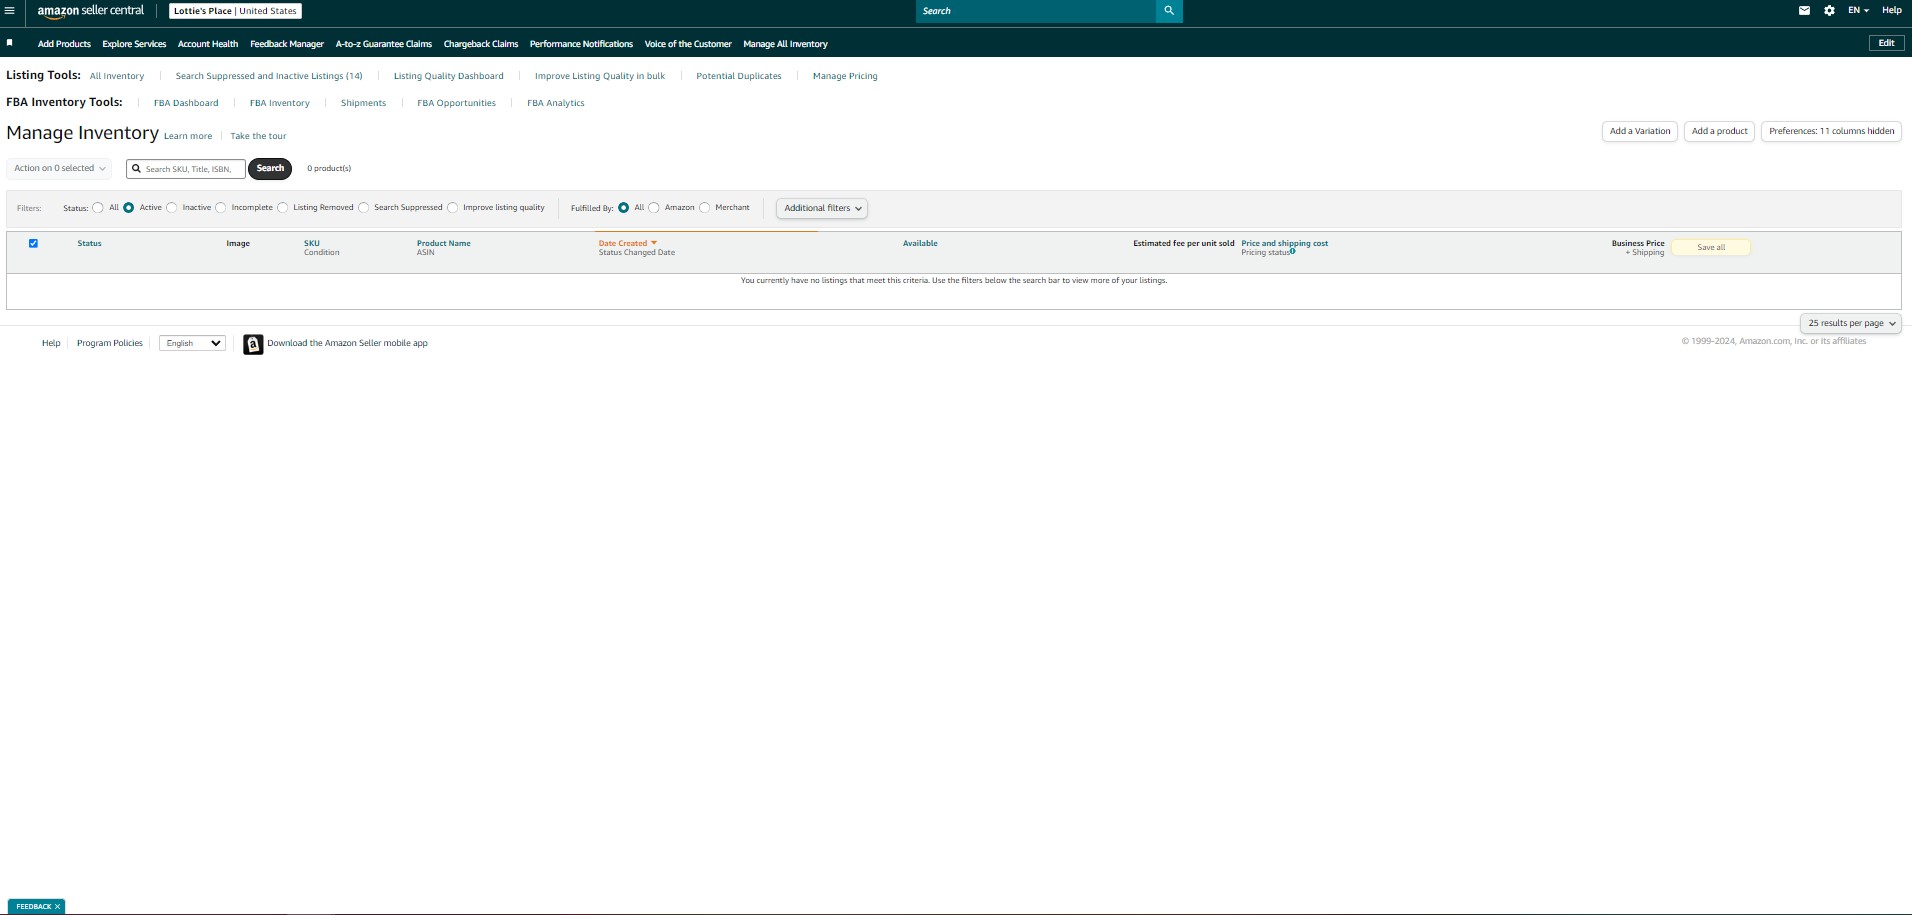1912x915 pixels.
Task: Open the hamburger navigation menu
Action: pyautogui.click(x=10, y=11)
